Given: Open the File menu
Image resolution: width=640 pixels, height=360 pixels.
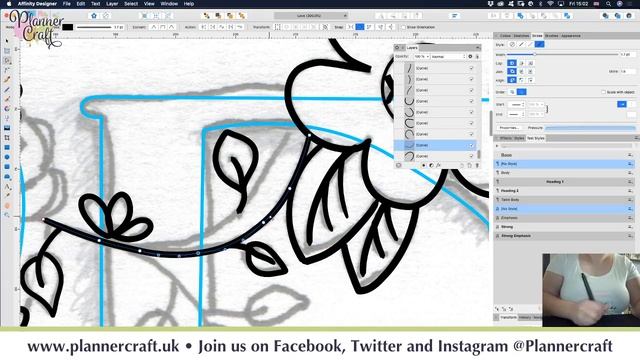Looking at the screenshot, I should pyautogui.click(x=66, y=4).
